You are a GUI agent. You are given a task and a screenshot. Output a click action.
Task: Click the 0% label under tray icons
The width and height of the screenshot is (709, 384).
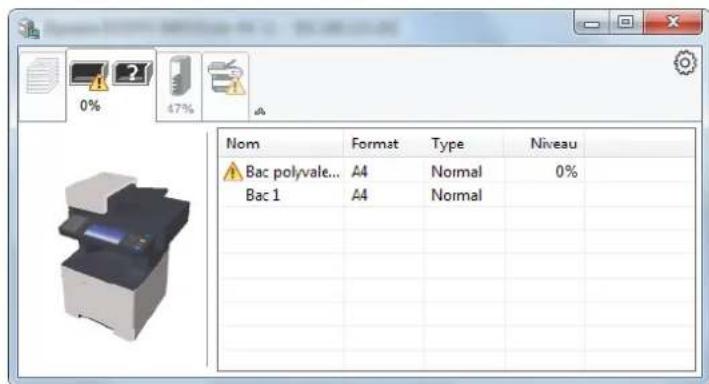click(90, 106)
